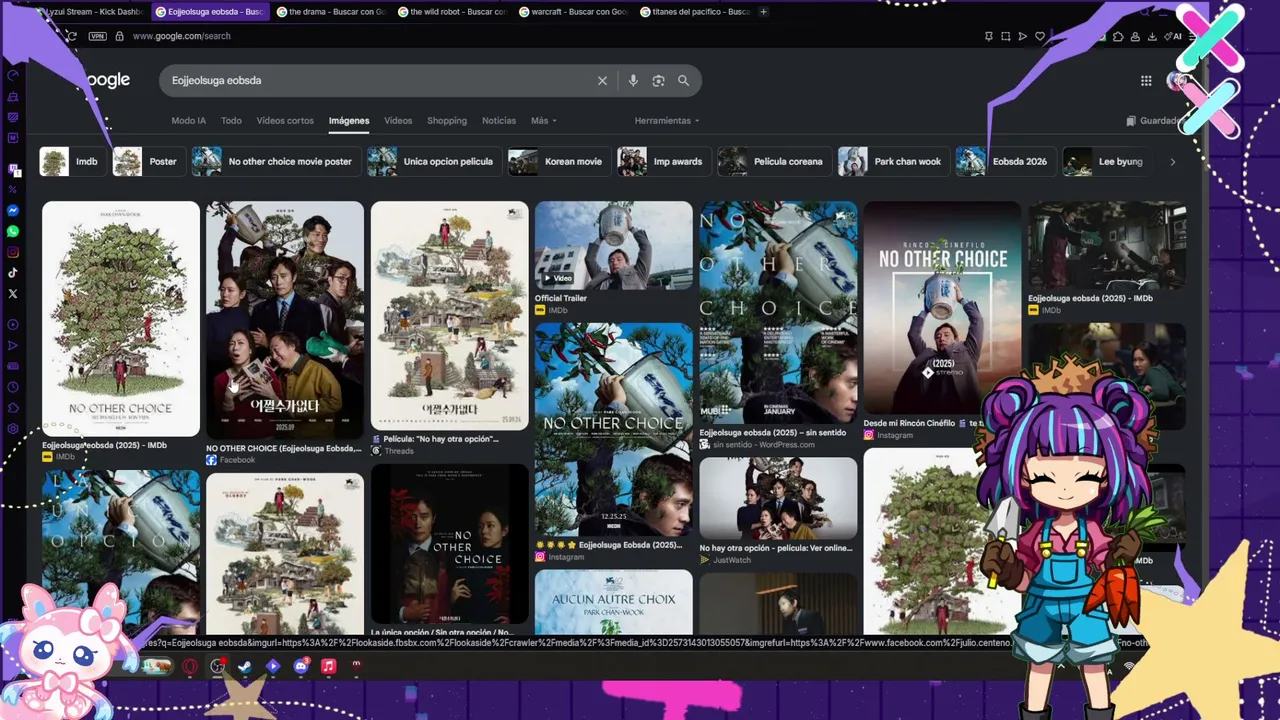Clear the search box with the X icon
Viewport: 1280px width, 720px height.
602,81
